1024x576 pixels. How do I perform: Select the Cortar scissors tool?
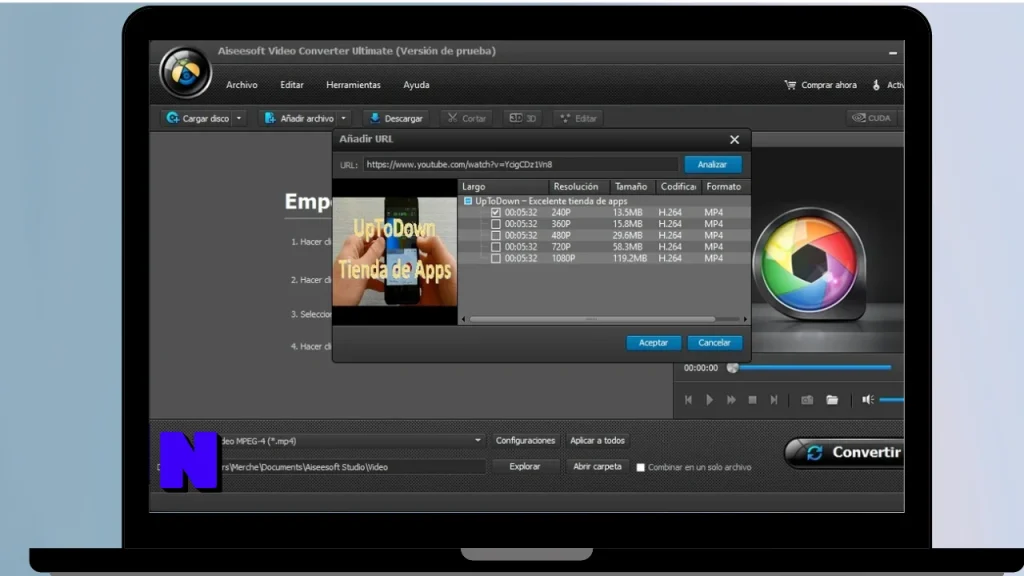tap(466, 118)
